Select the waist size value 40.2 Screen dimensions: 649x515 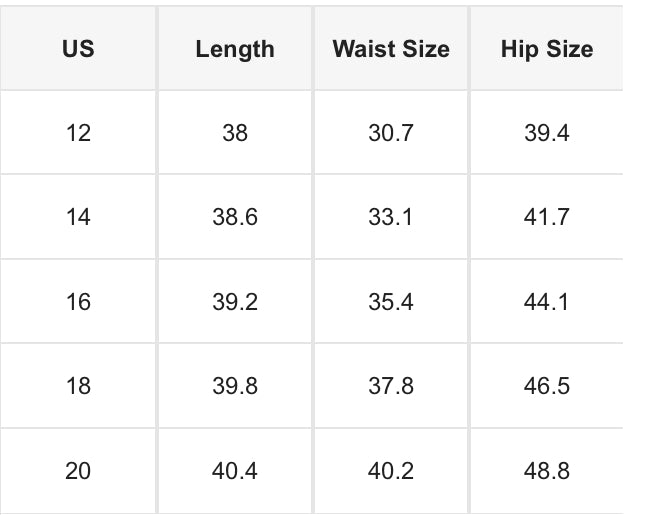[x=391, y=471]
